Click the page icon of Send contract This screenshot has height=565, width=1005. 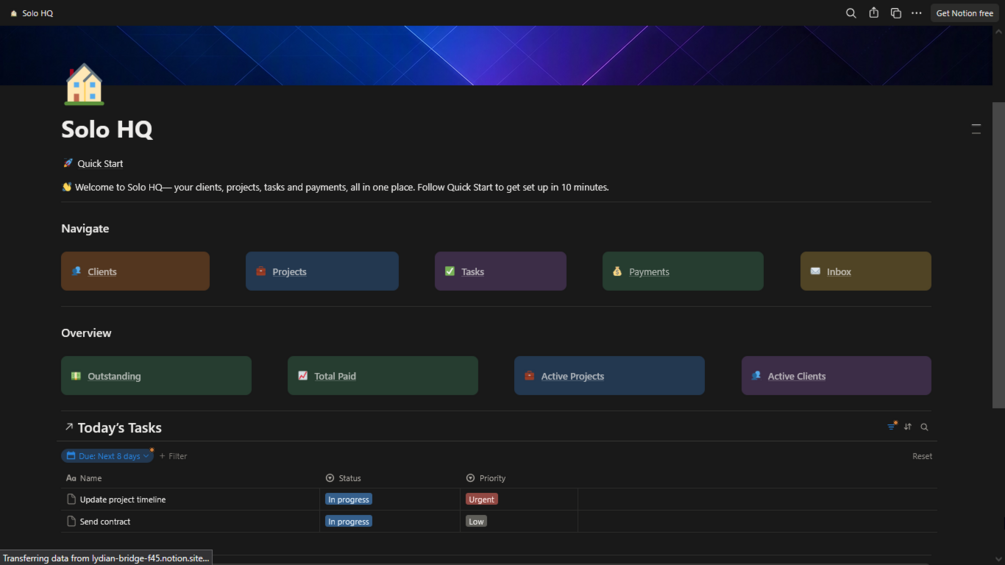[x=71, y=521]
